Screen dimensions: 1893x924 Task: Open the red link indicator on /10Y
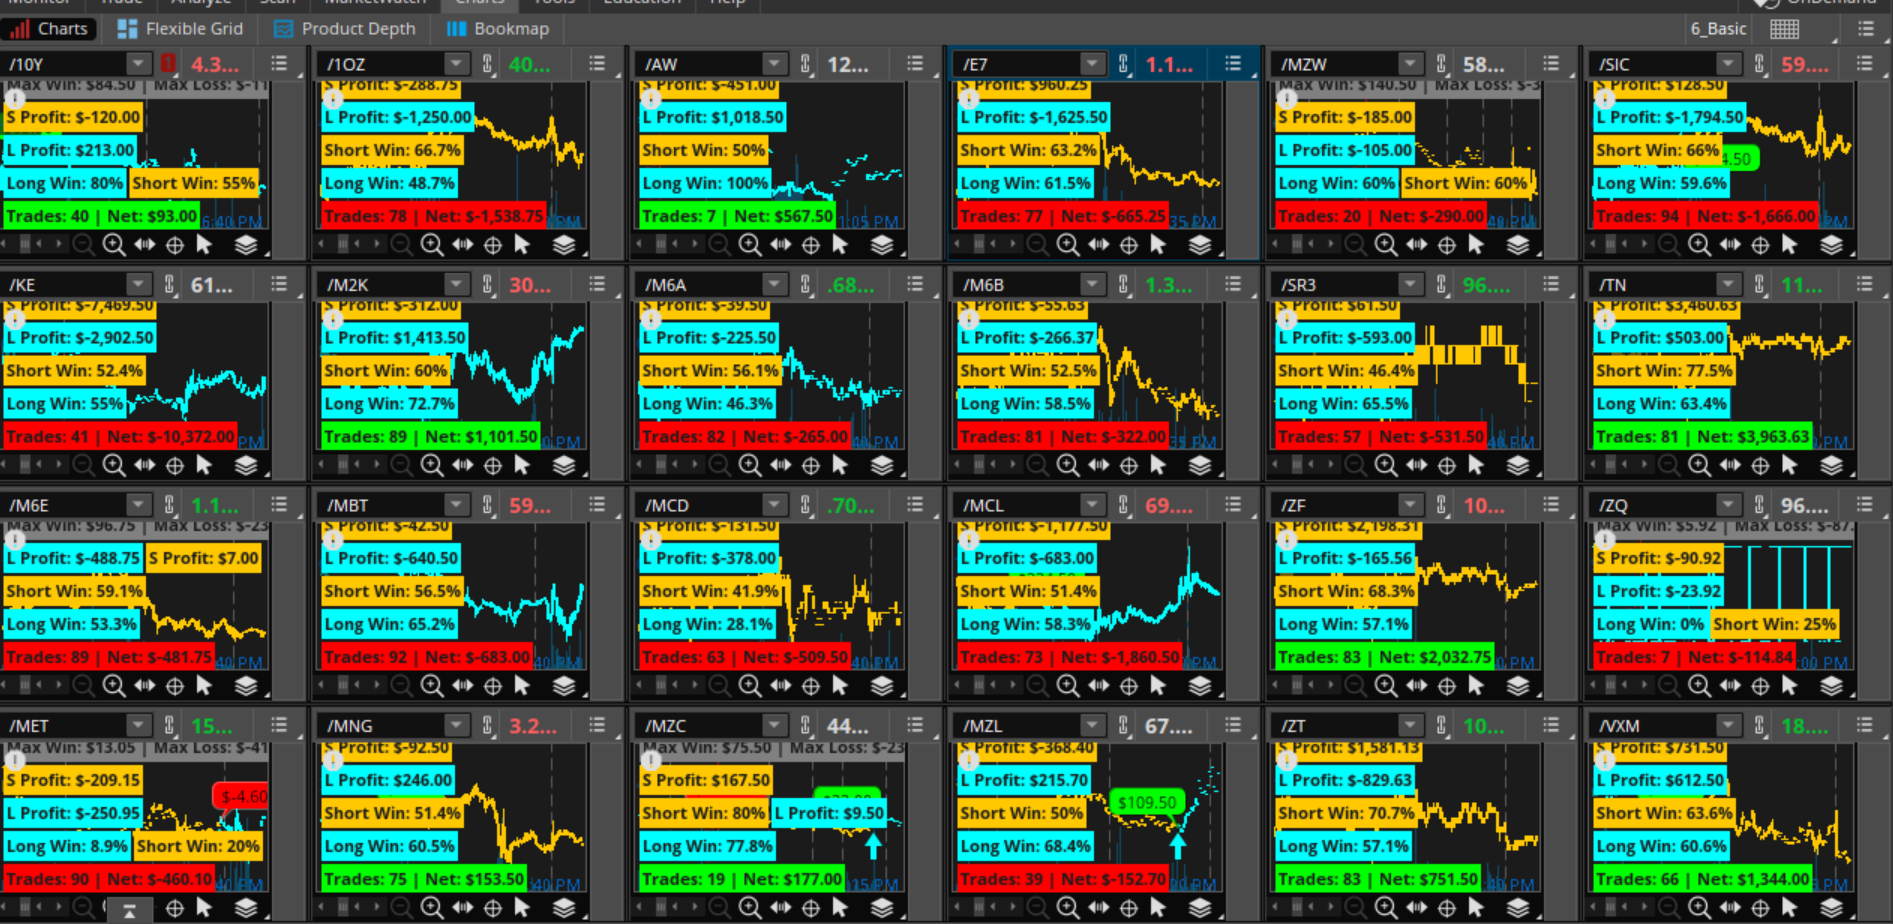pos(169,64)
